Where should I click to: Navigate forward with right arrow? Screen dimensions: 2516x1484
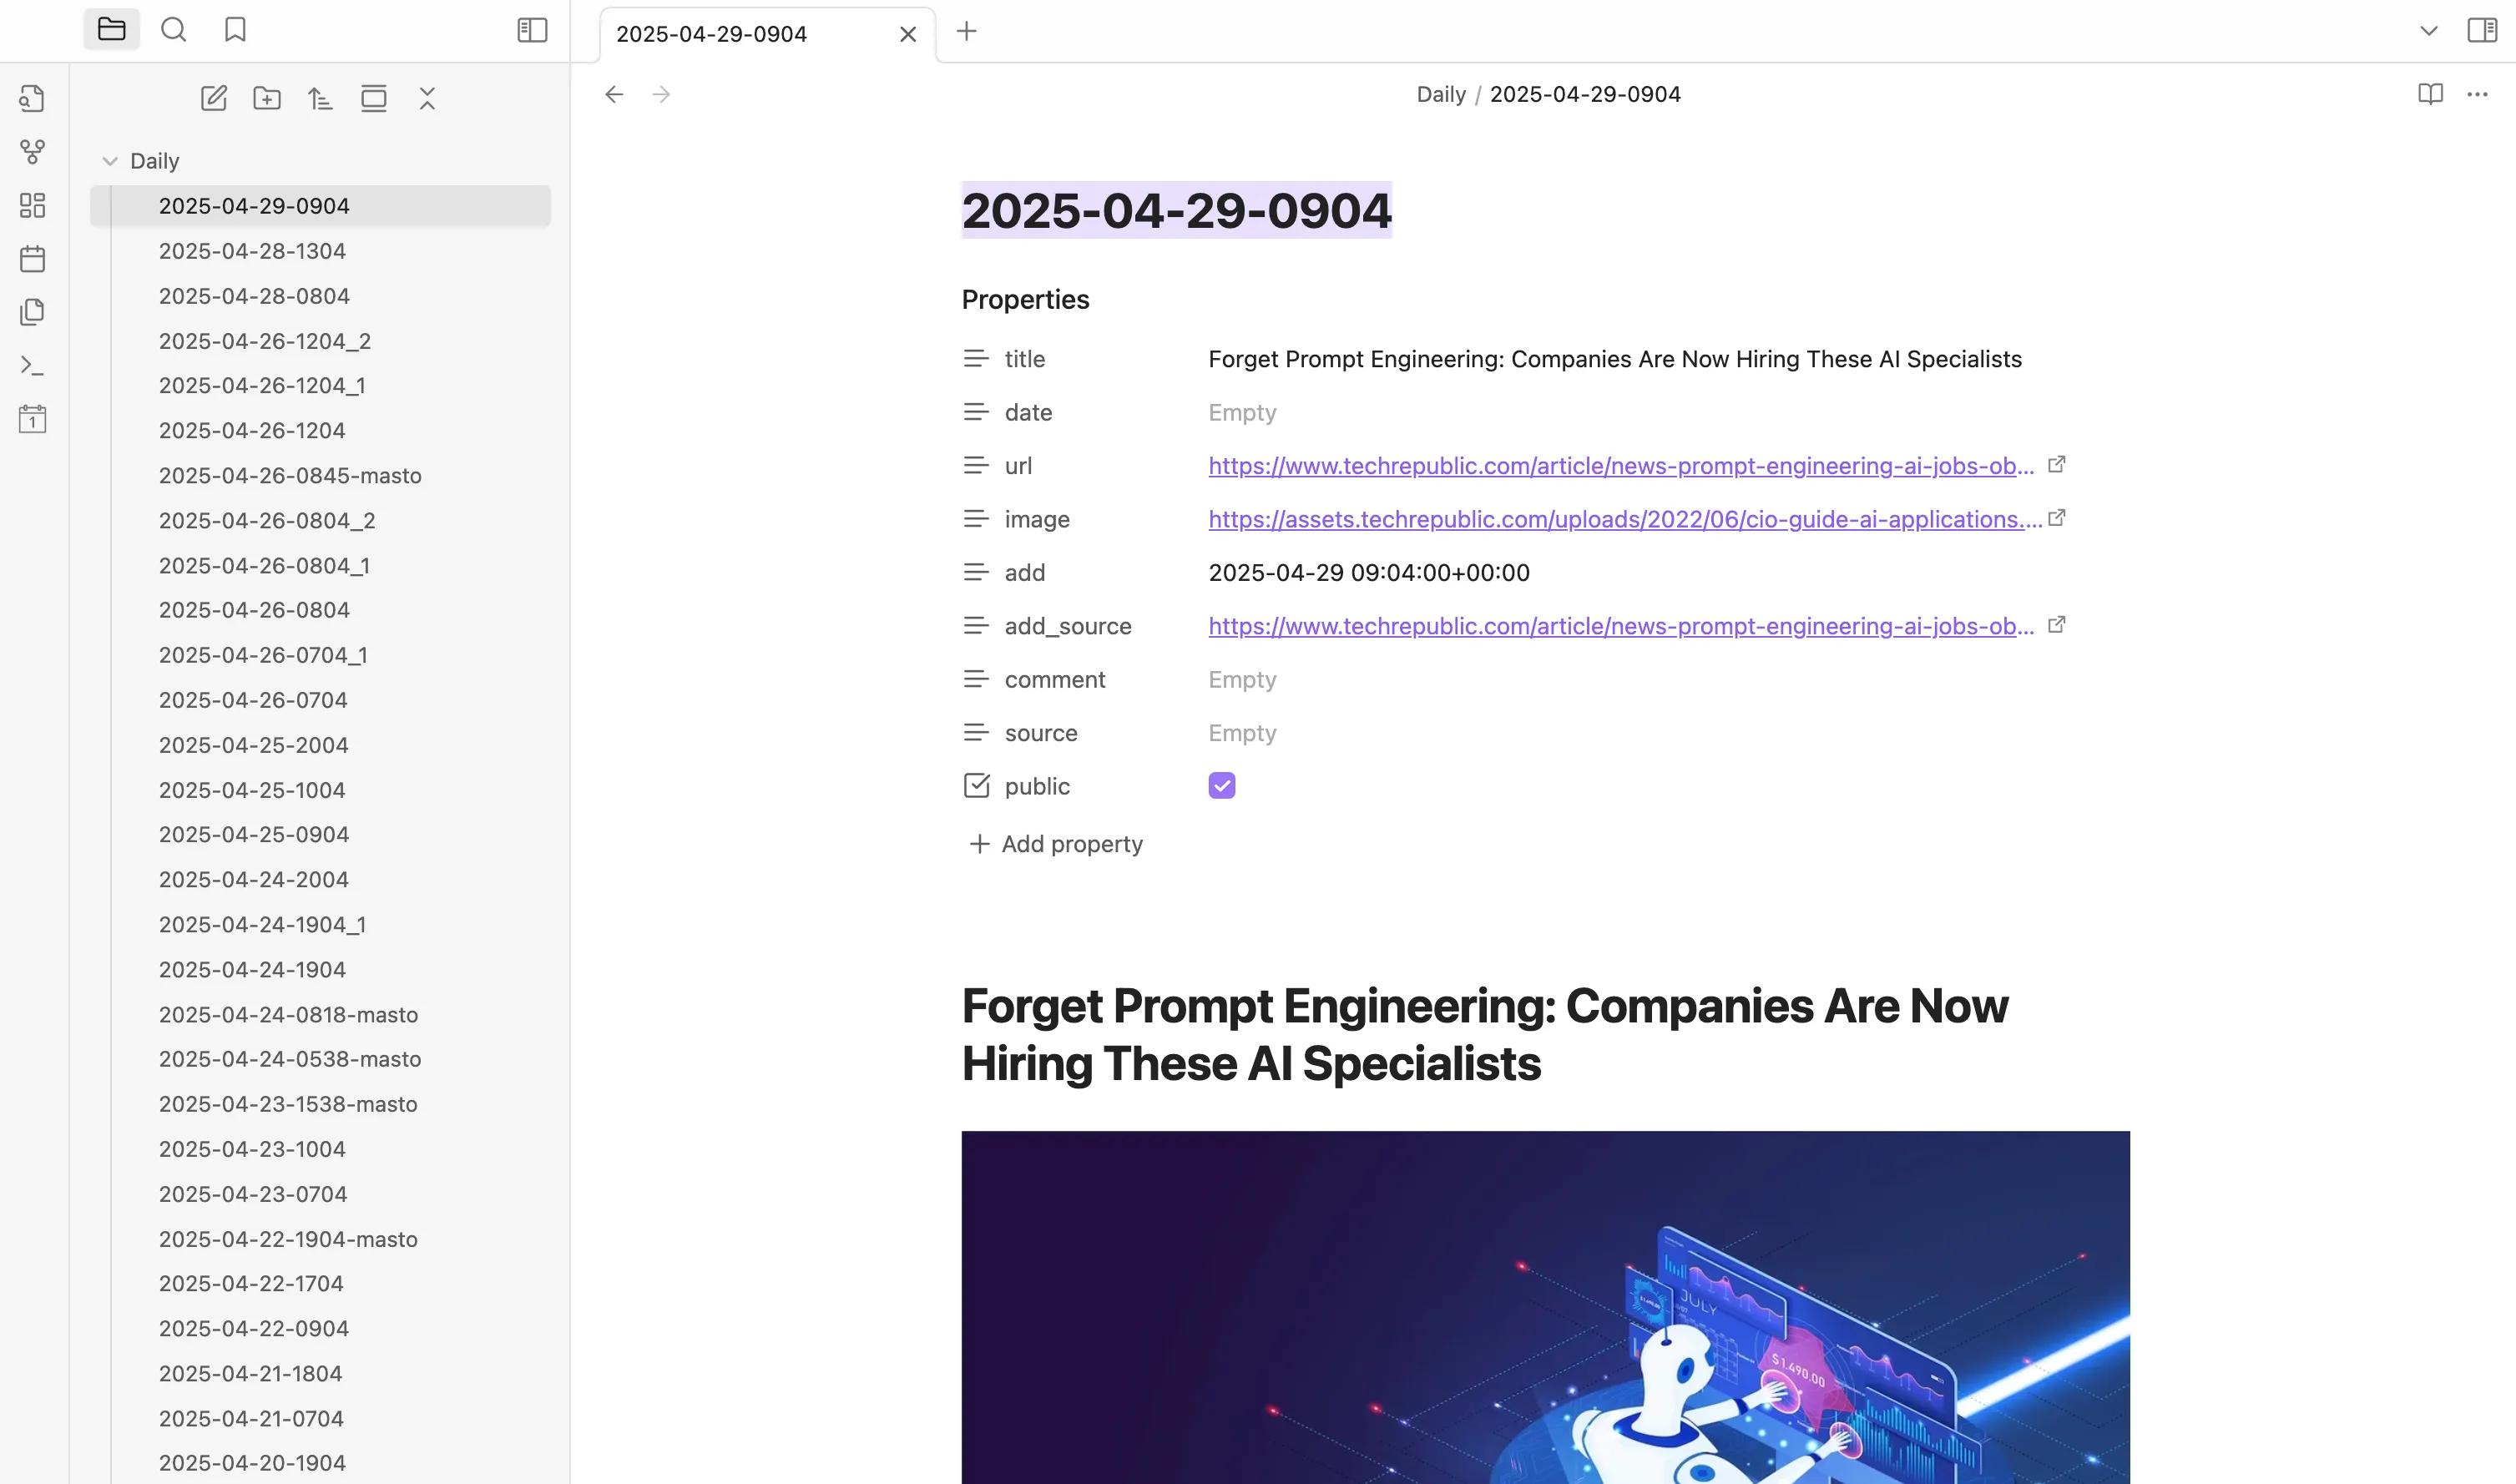pyautogui.click(x=661, y=94)
